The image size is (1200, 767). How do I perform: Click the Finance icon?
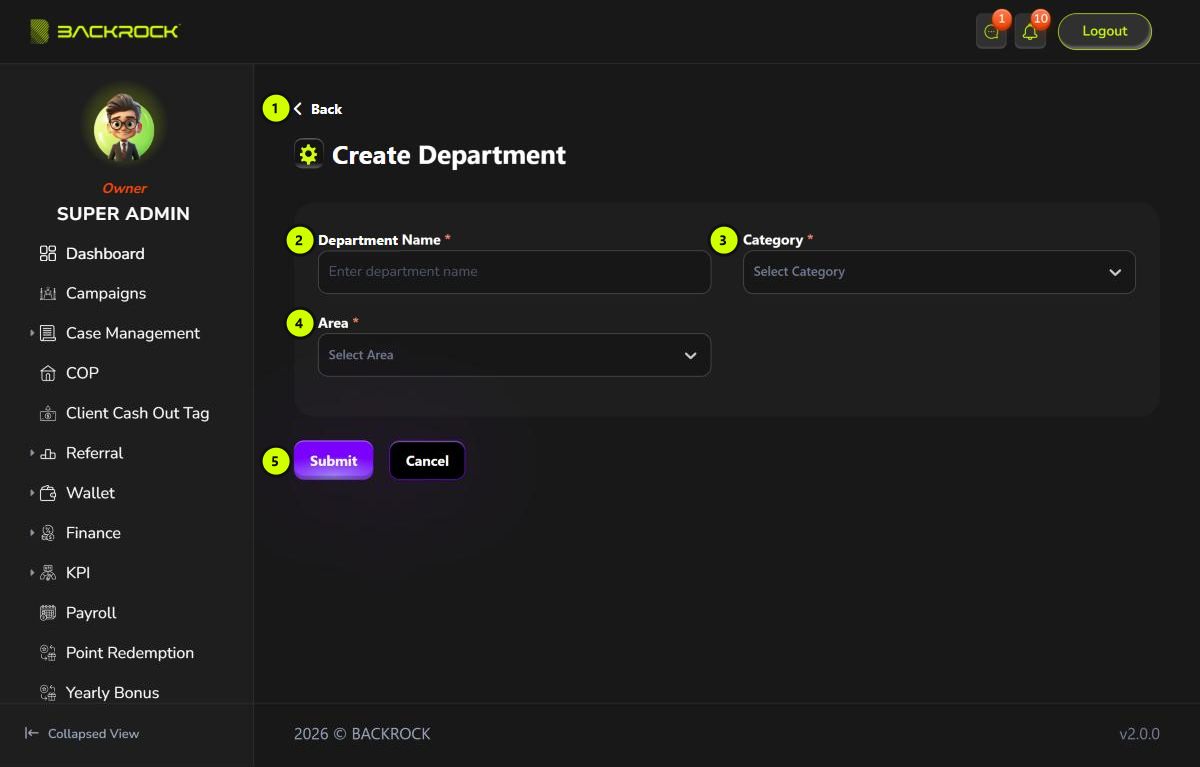click(48, 534)
